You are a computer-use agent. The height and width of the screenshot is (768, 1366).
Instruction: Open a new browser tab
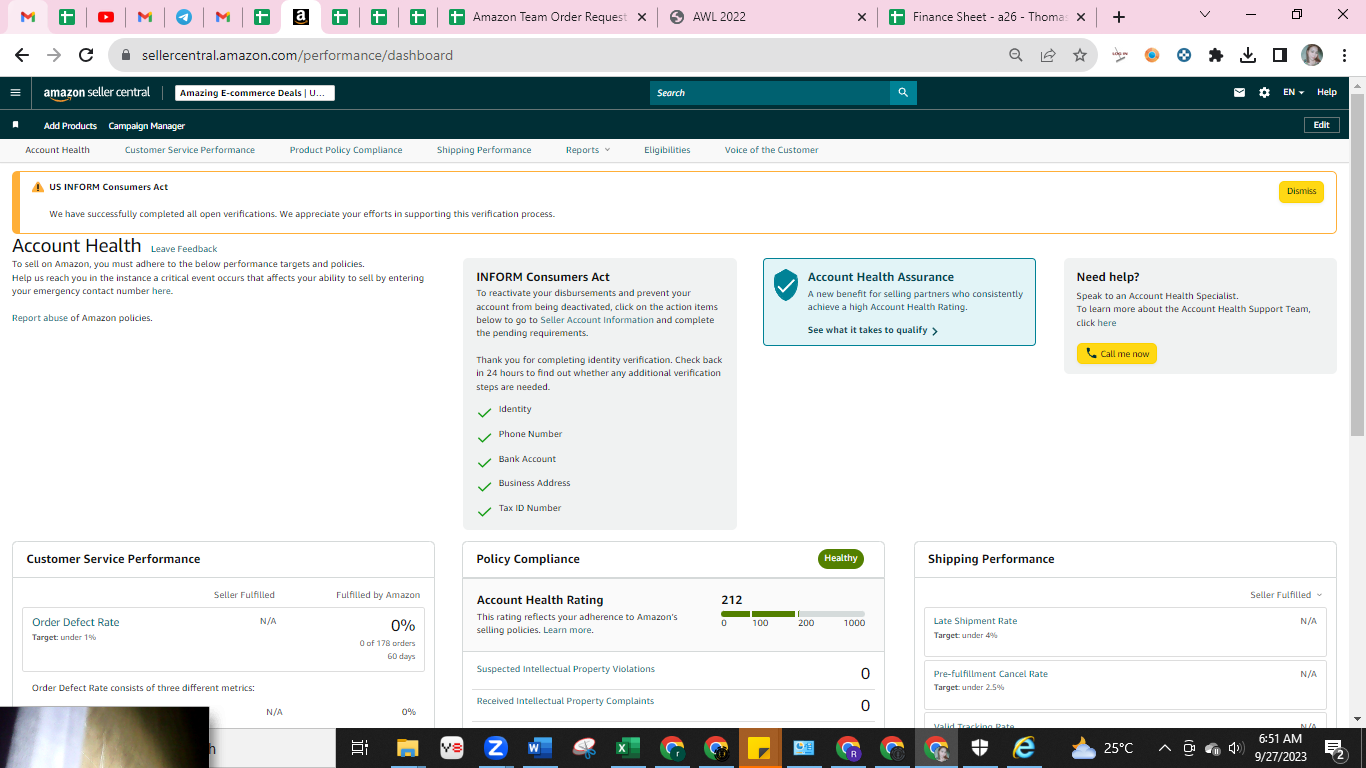(1119, 17)
